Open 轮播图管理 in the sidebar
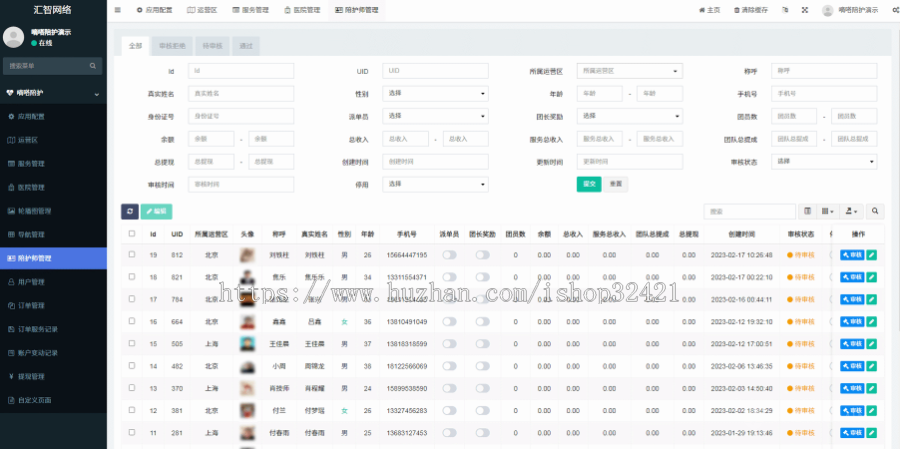This screenshot has height=449, width=900. click(53, 211)
